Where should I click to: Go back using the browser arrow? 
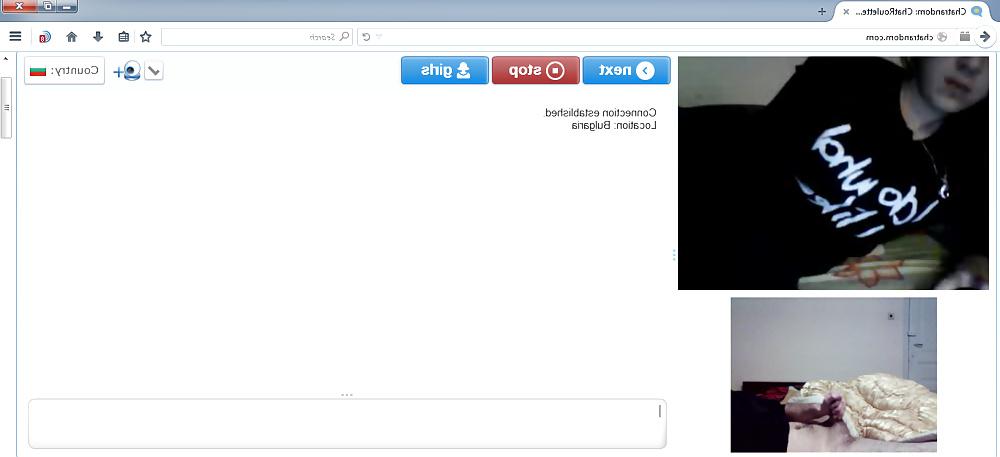coord(984,37)
